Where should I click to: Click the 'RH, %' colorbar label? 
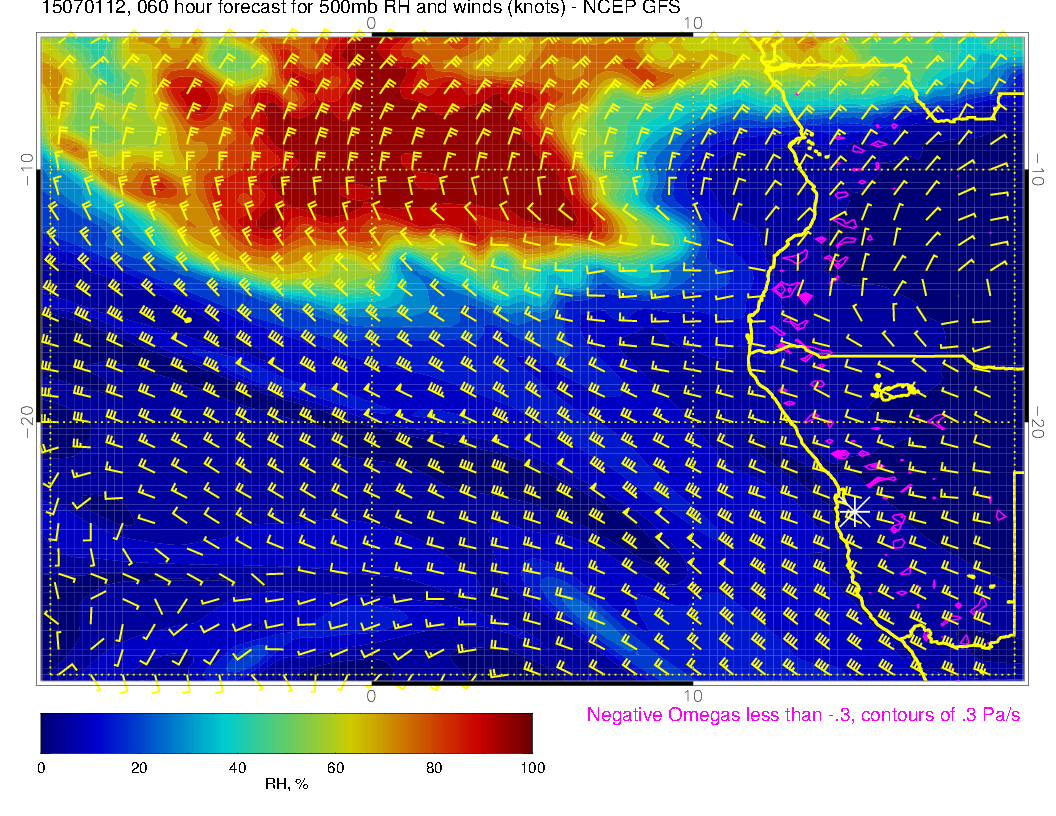(x=286, y=784)
